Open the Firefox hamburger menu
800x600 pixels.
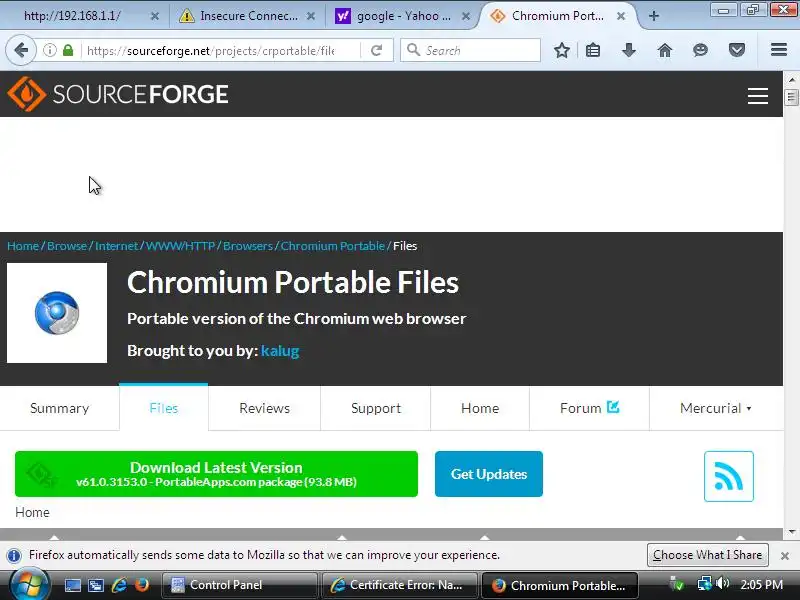(779, 49)
